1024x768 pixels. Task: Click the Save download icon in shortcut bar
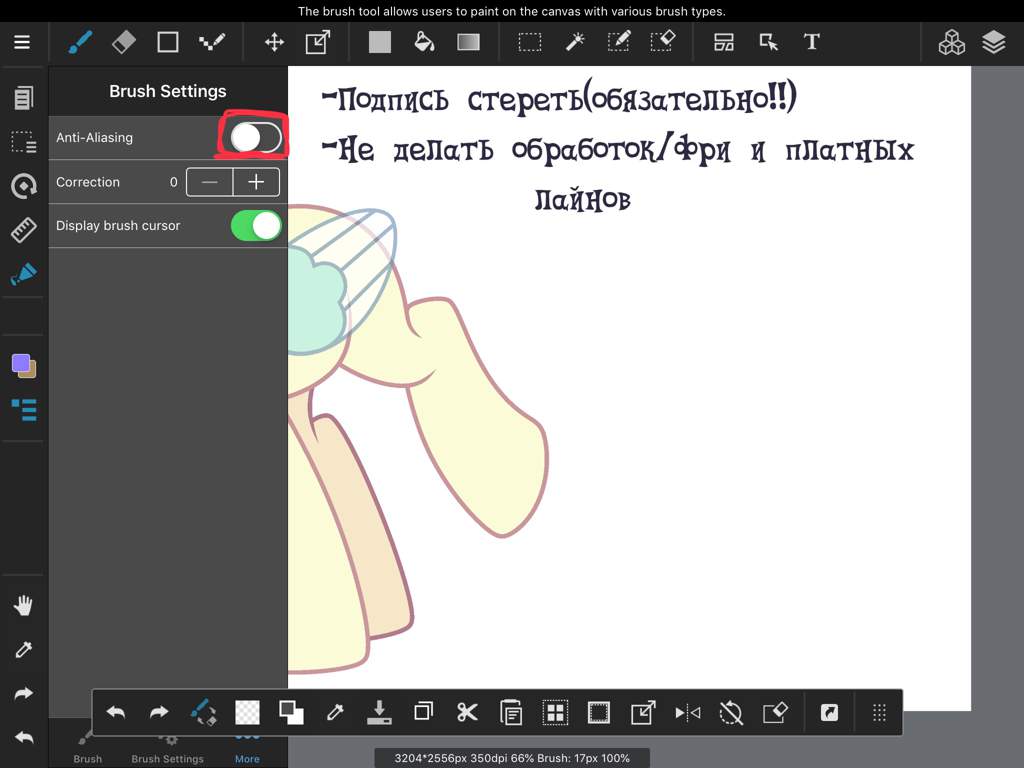(379, 712)
